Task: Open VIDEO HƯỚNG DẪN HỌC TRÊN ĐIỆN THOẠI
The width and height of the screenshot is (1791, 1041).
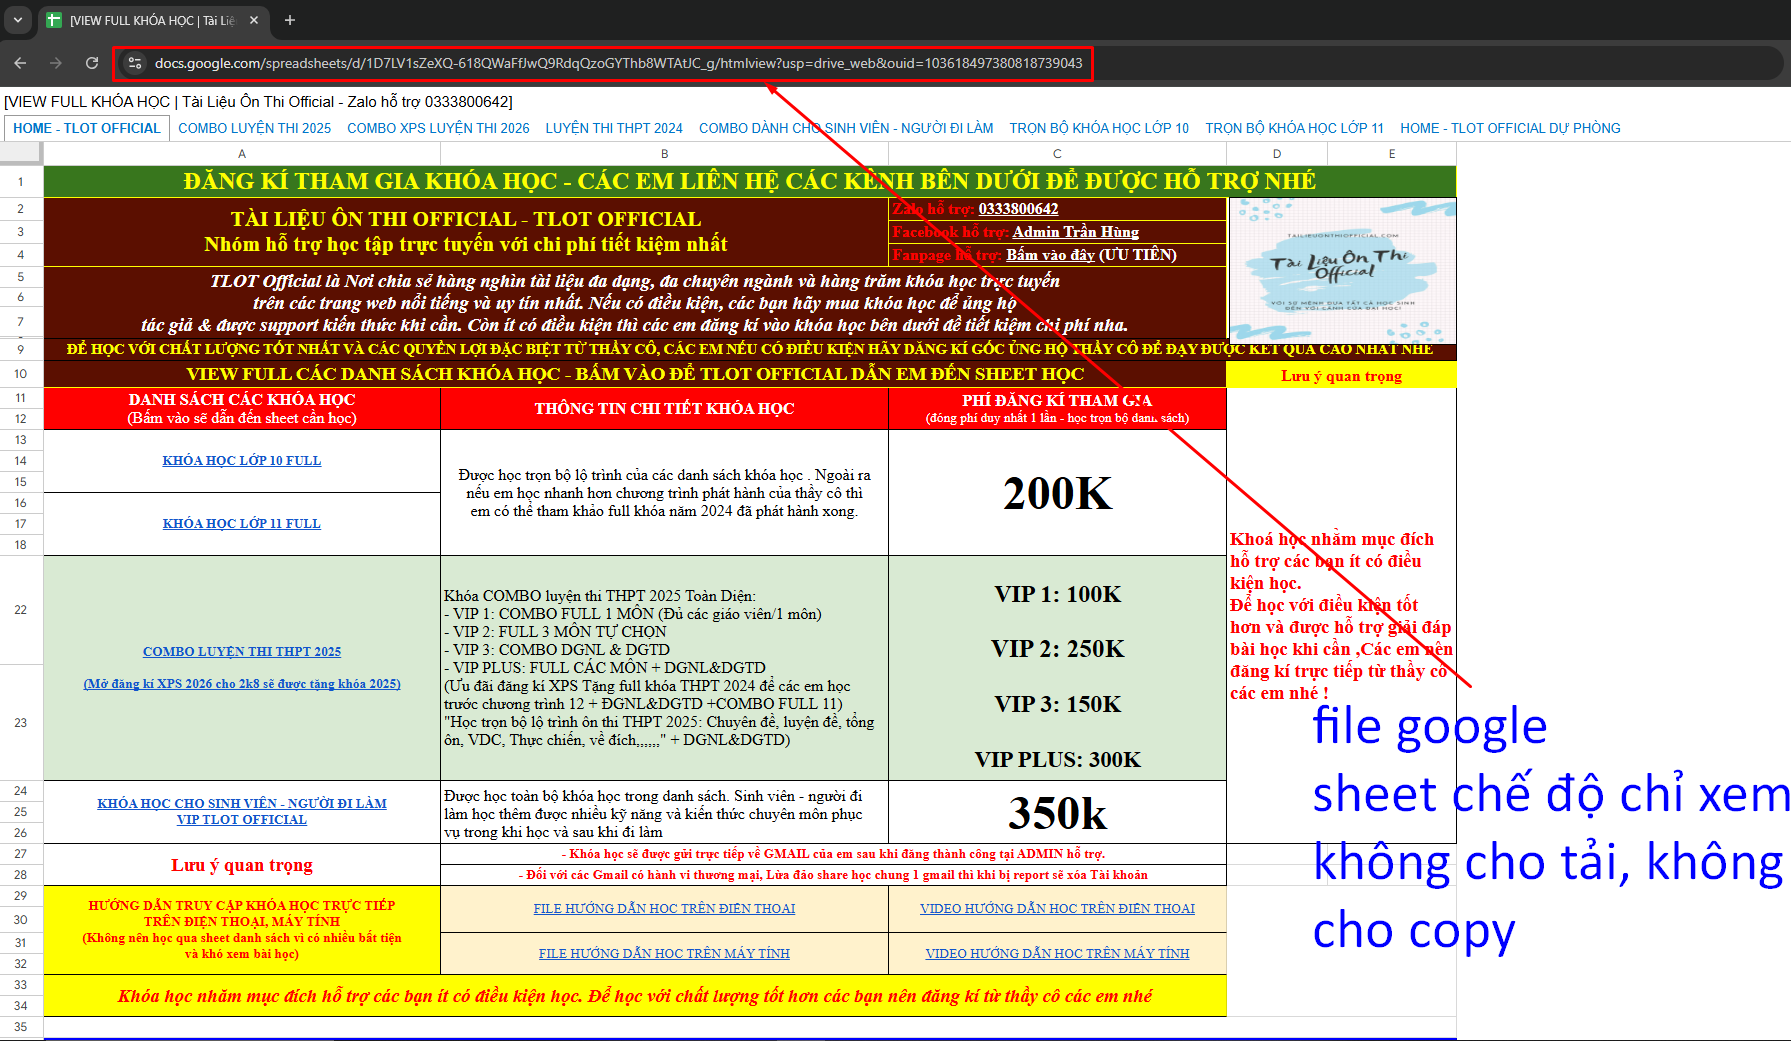Action: (x=1057, y=909)
